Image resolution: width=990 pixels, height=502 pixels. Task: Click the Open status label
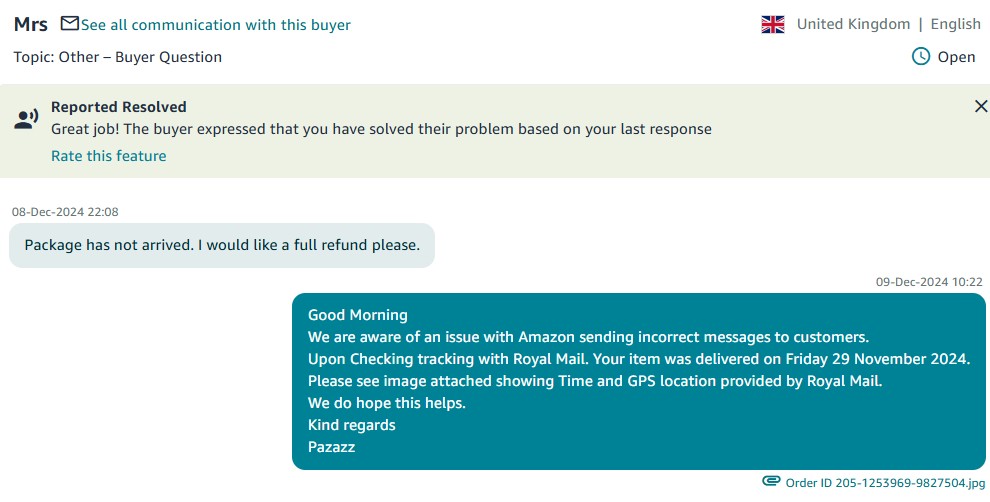[956, 57]
